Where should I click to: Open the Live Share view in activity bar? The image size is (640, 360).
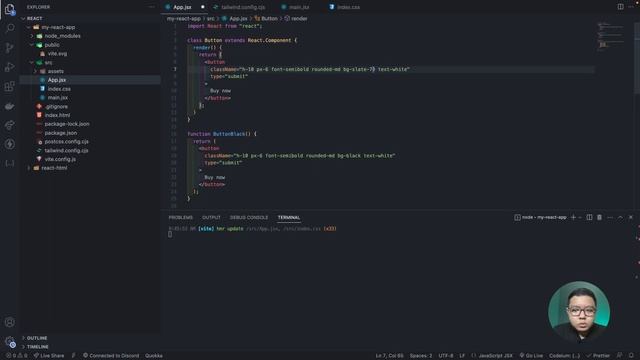pyautogui.click(x=9, y=125)
